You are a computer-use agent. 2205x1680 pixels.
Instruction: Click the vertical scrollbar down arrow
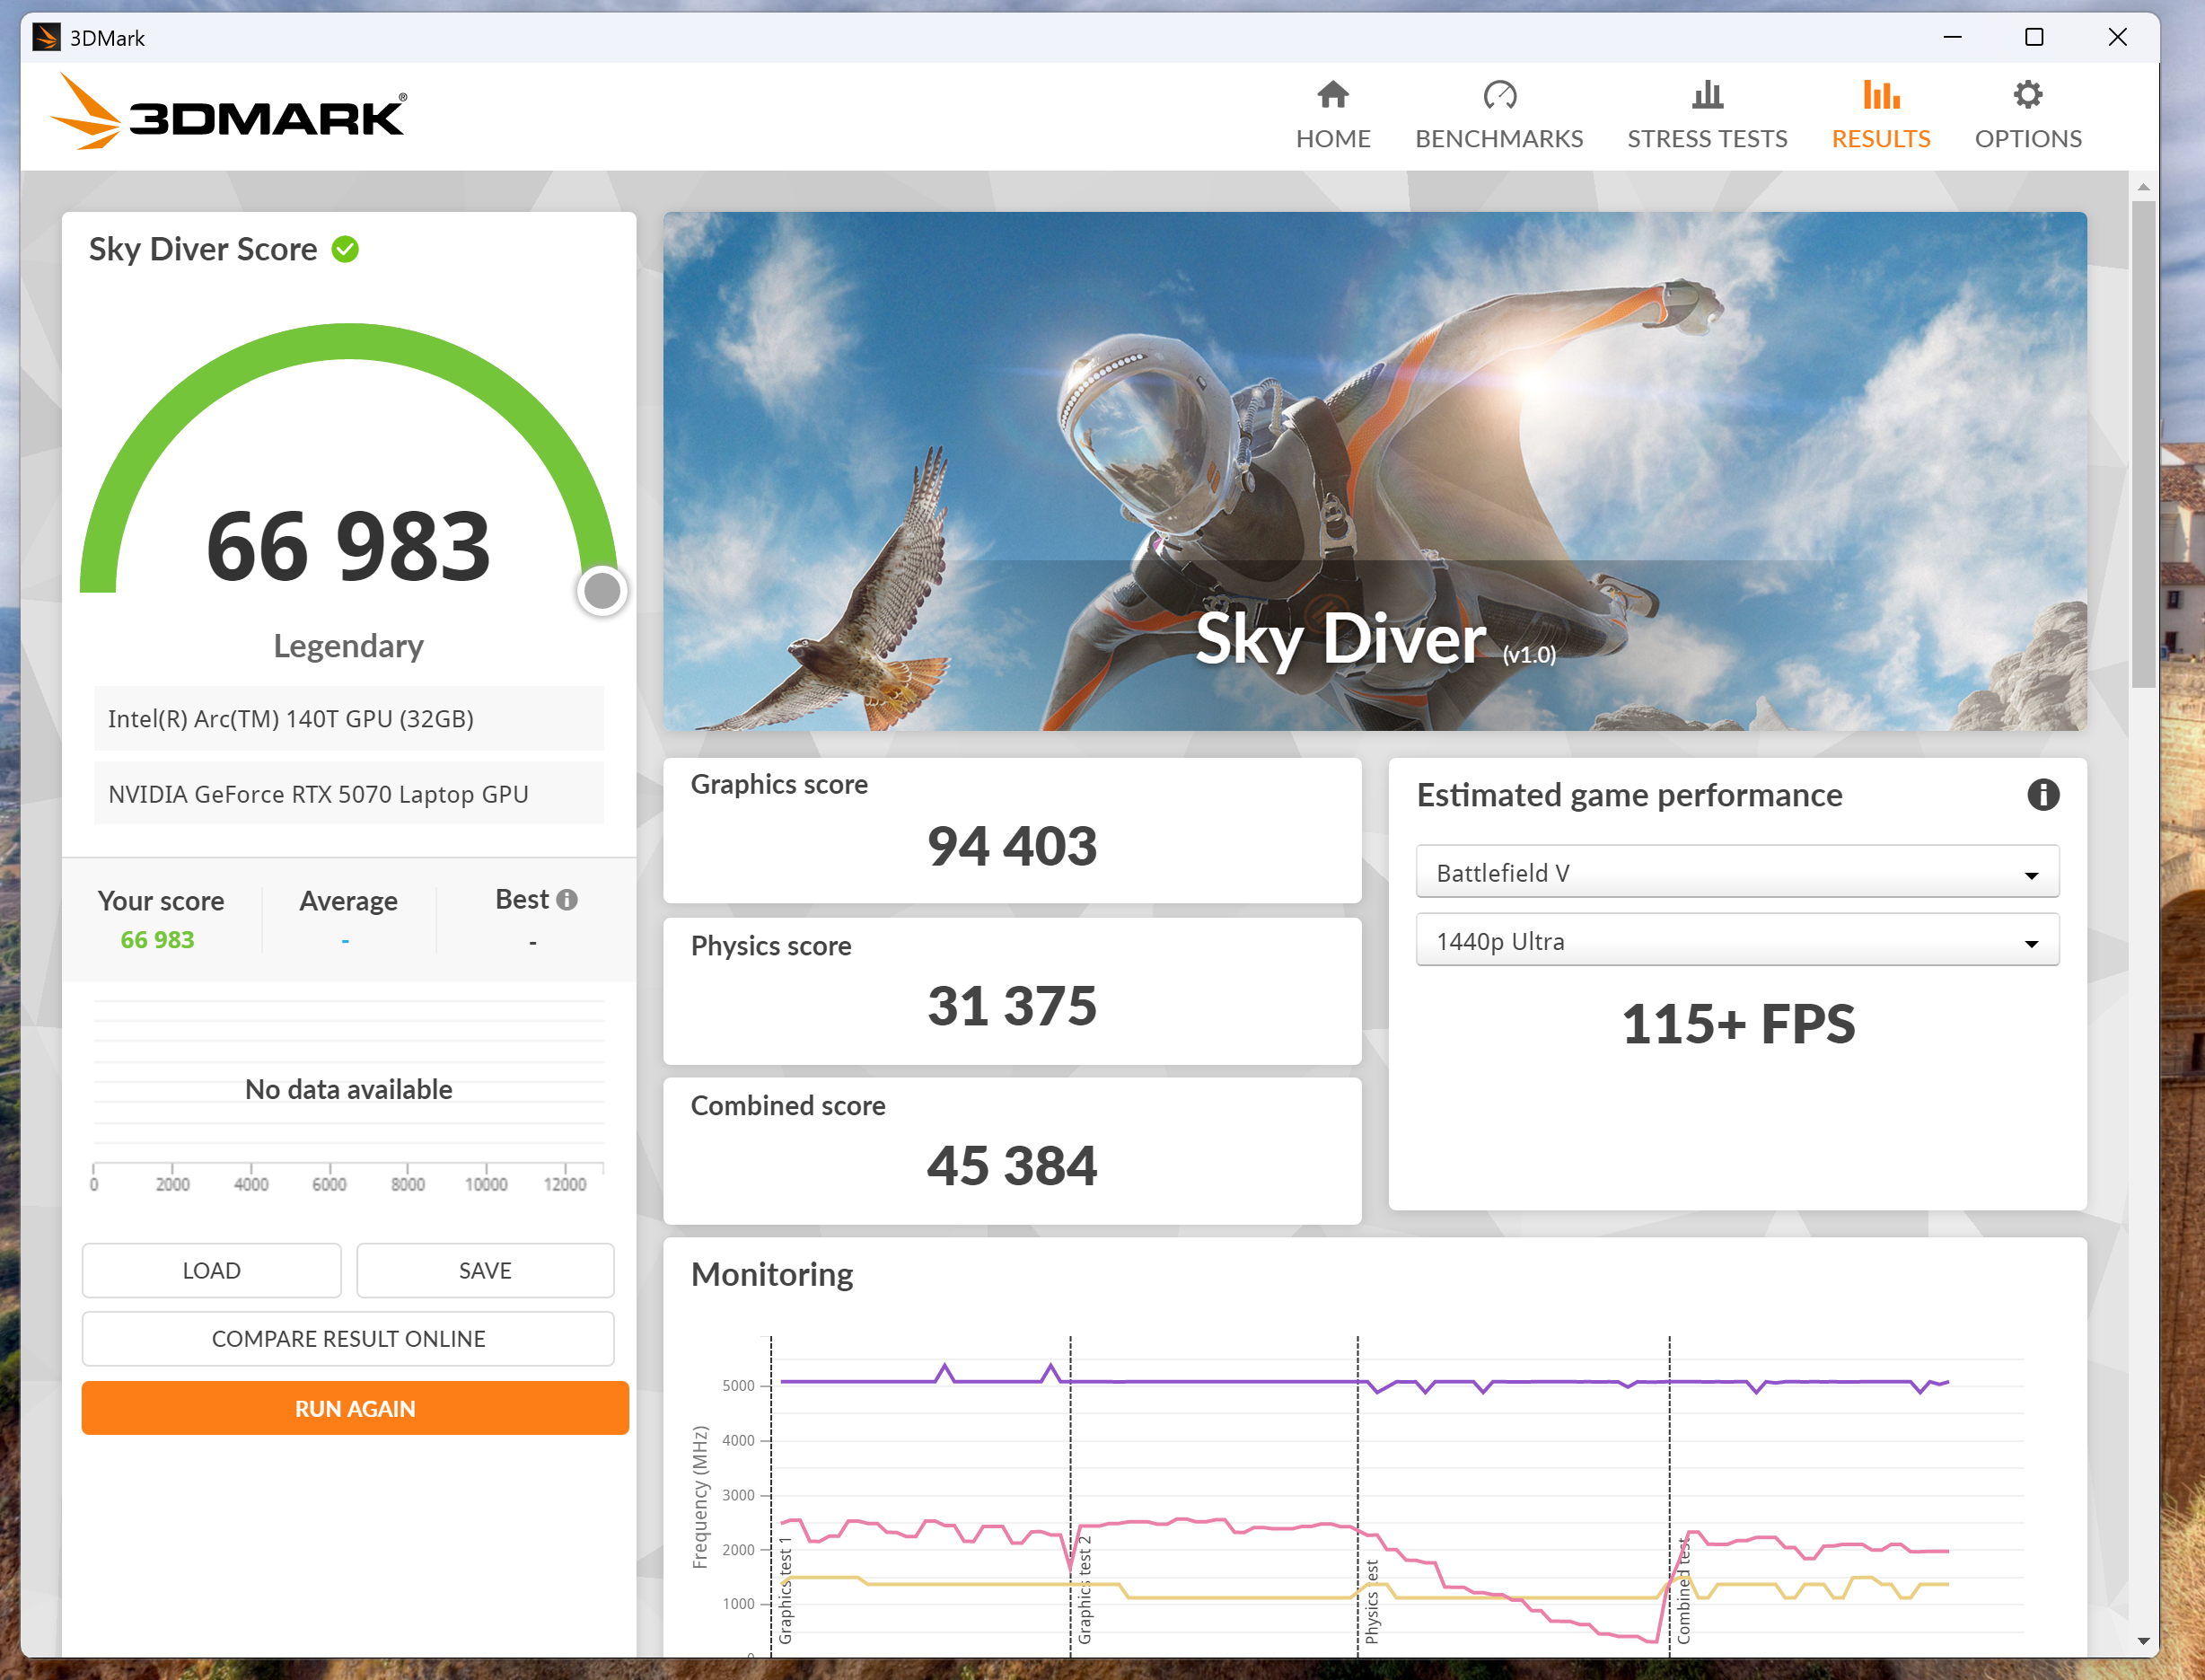click(2143, 1641)
